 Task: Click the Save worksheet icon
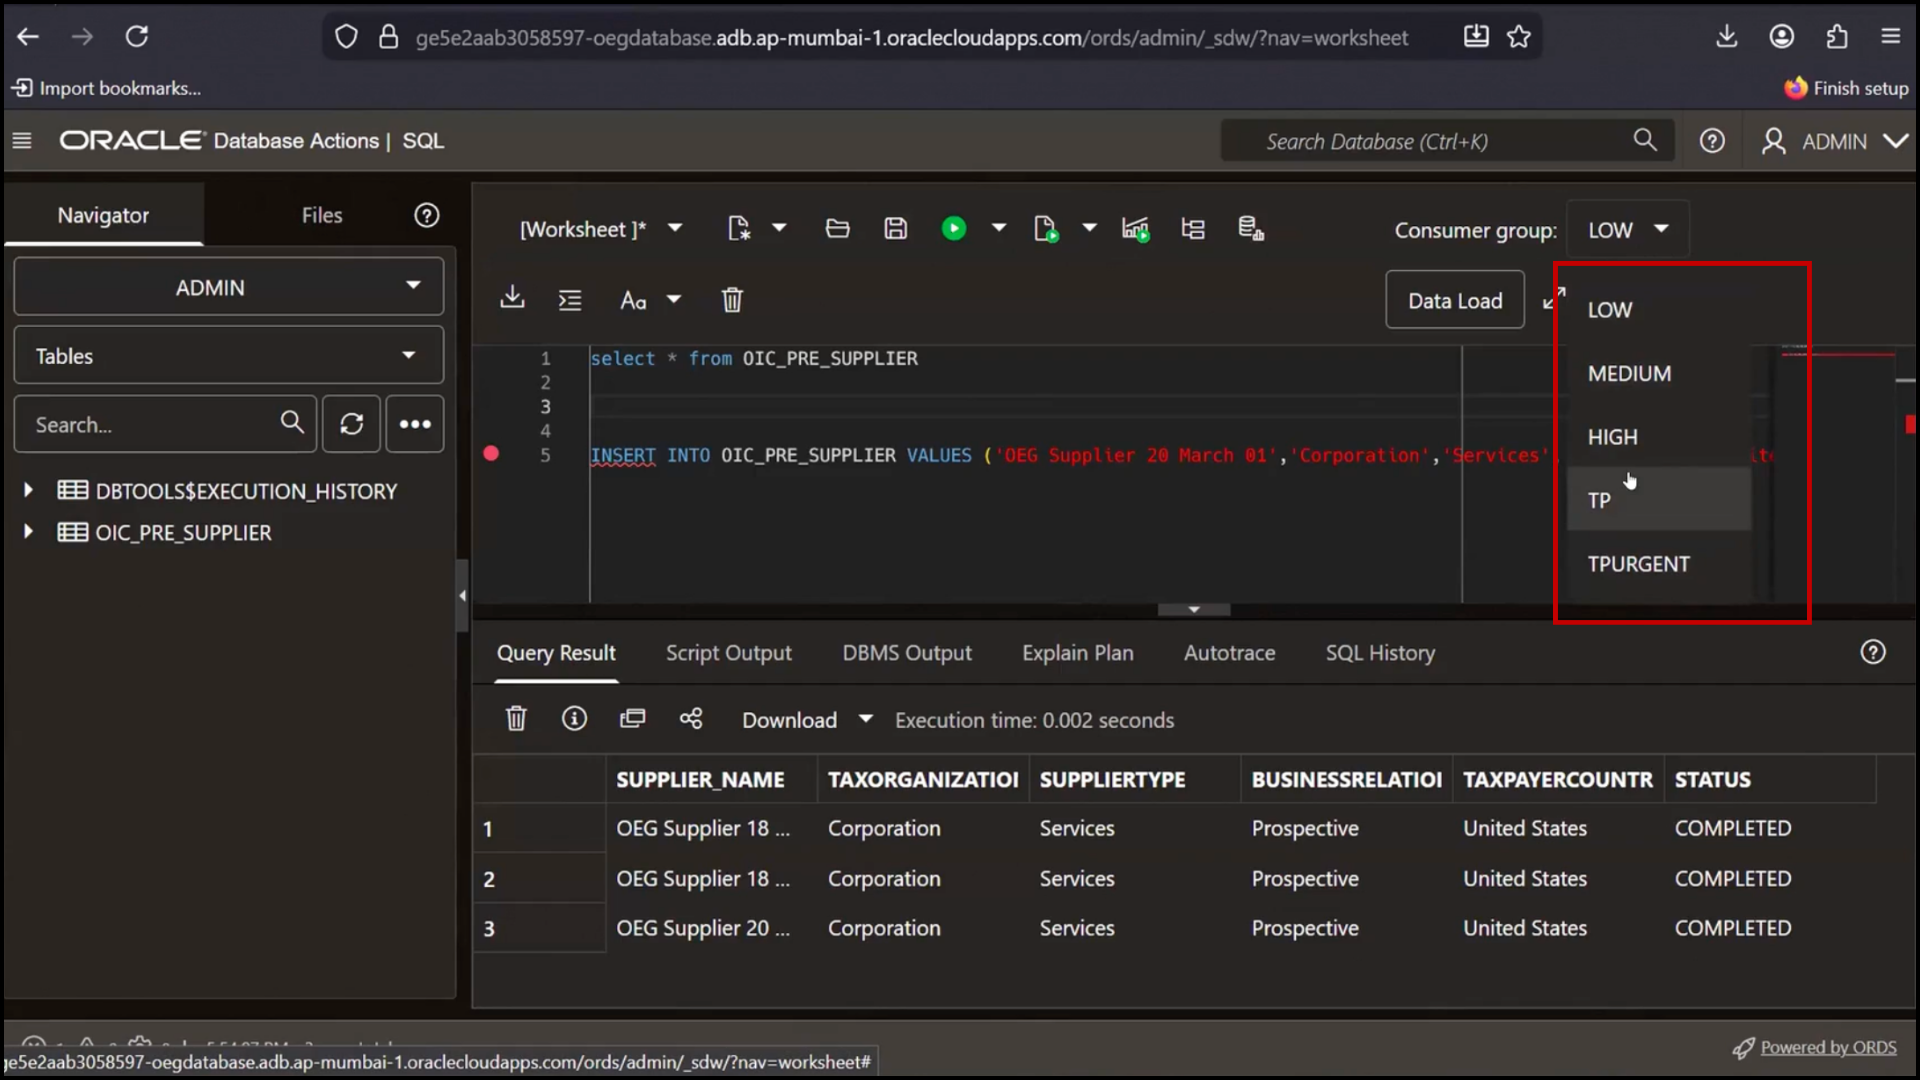click(896, 229)
